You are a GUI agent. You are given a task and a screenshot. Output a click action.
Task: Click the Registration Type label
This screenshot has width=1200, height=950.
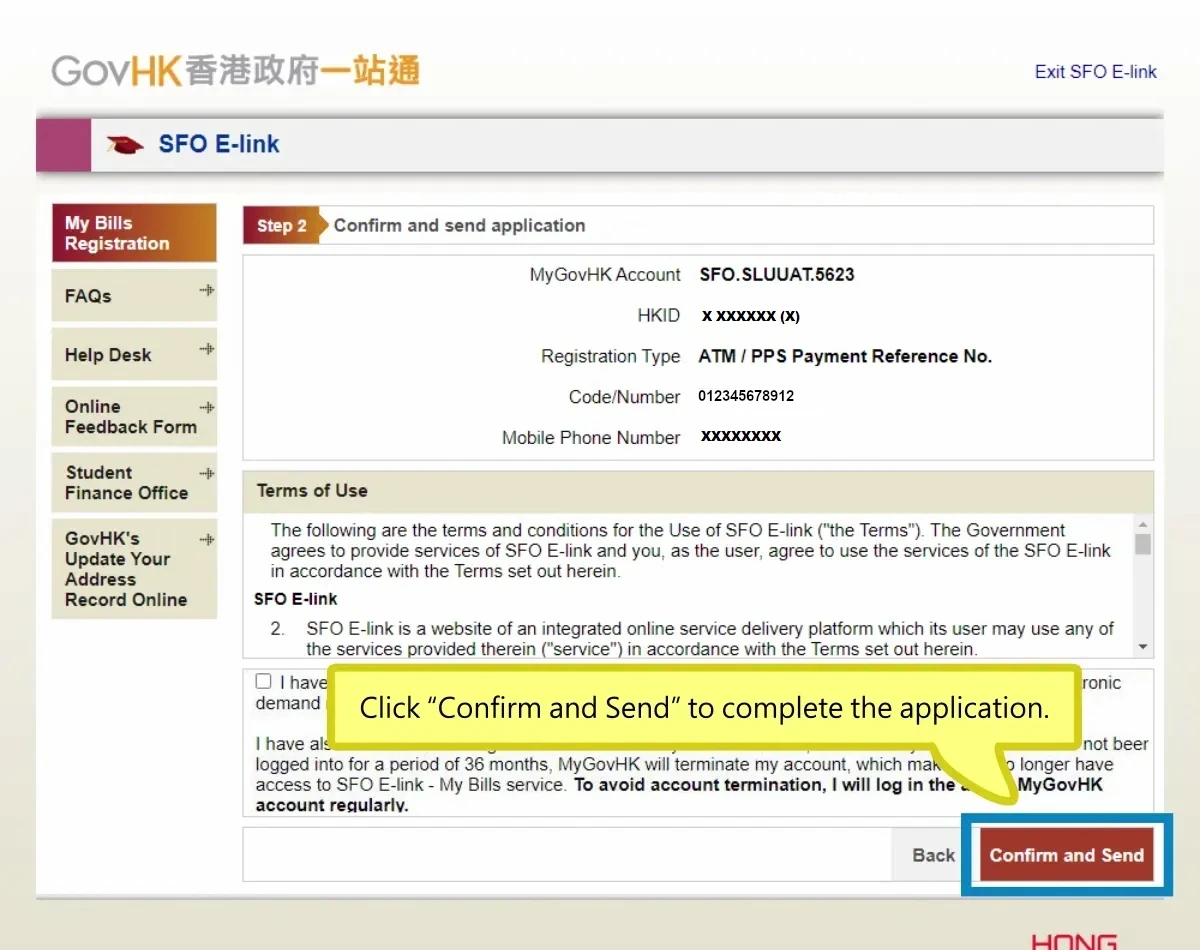pos(611,356)
